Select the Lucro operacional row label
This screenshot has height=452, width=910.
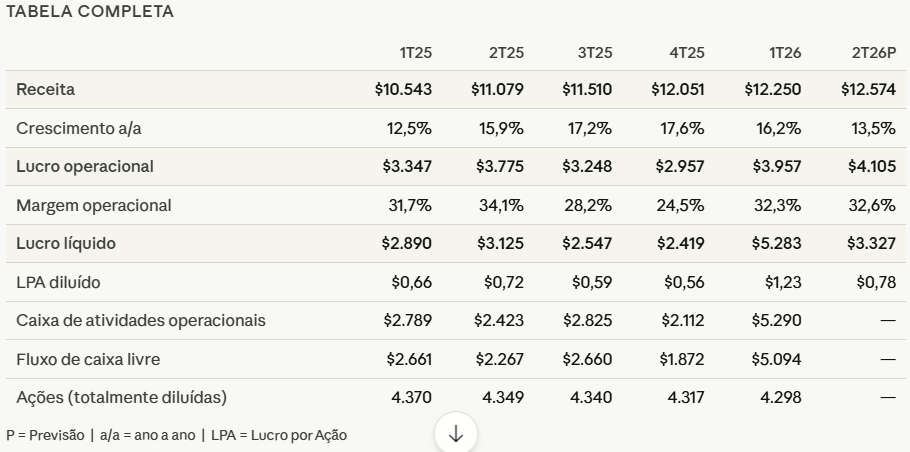[x=85, y=167]
